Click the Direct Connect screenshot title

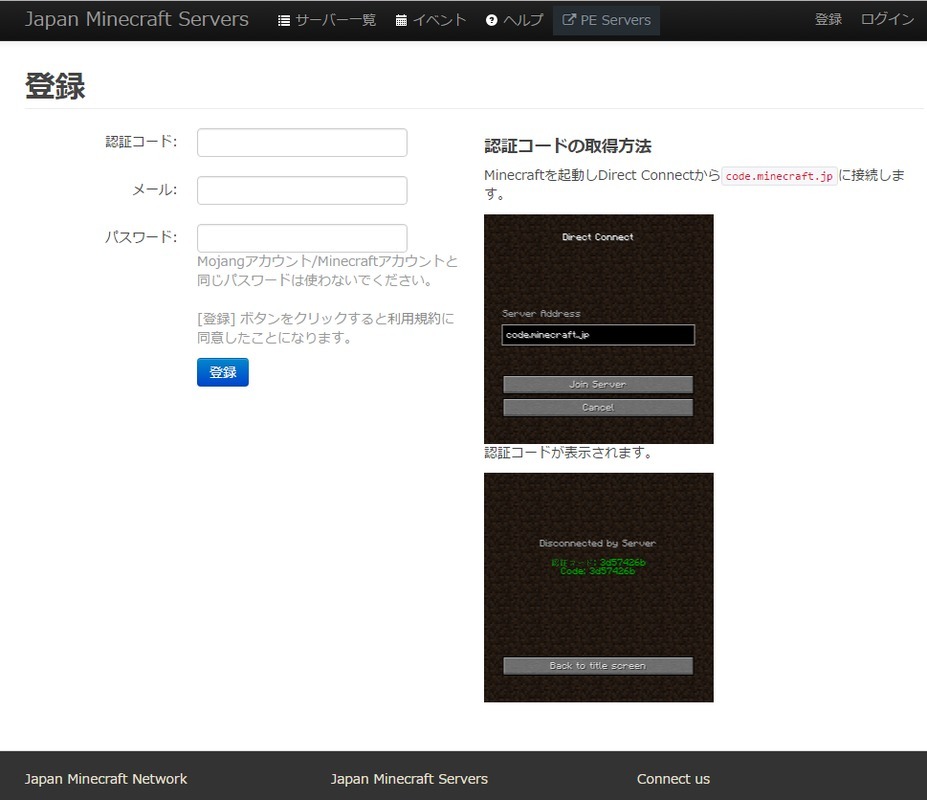[598, 237]
